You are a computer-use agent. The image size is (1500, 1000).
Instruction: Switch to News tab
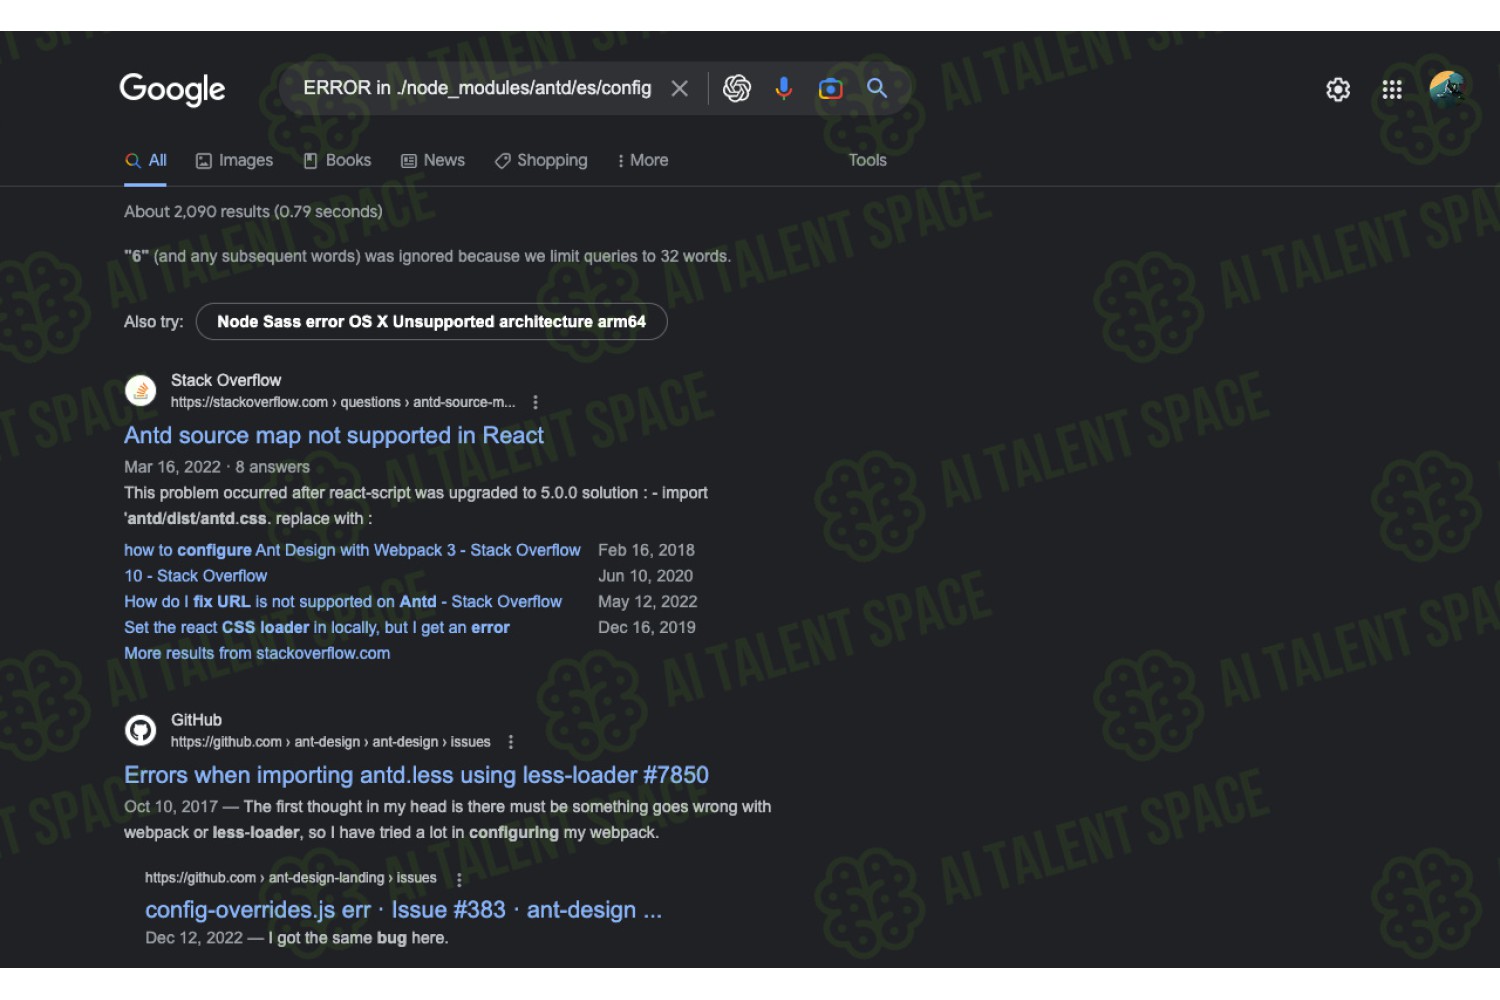pyautogui.click(x=433, y=160)
